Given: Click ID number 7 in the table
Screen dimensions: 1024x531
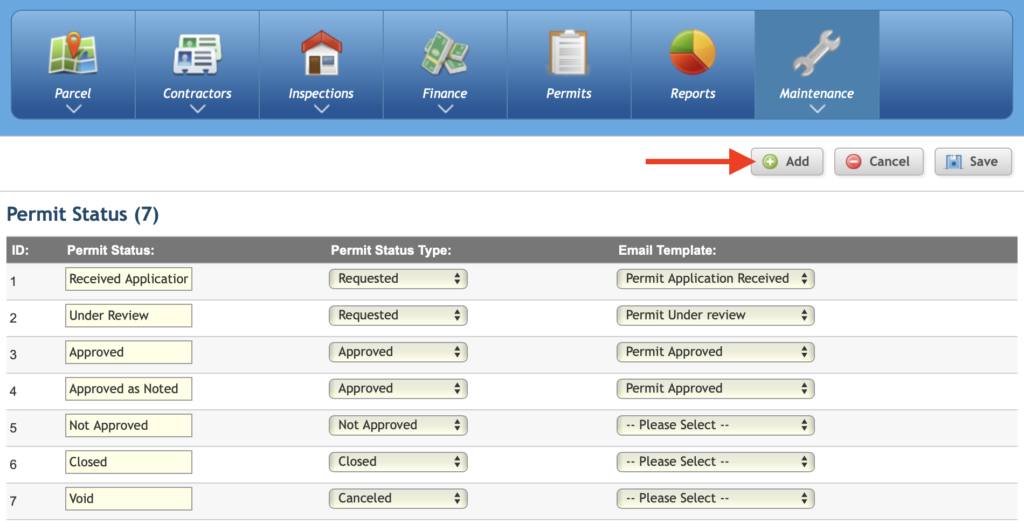Looking at the screenshot, I should 13,501.
